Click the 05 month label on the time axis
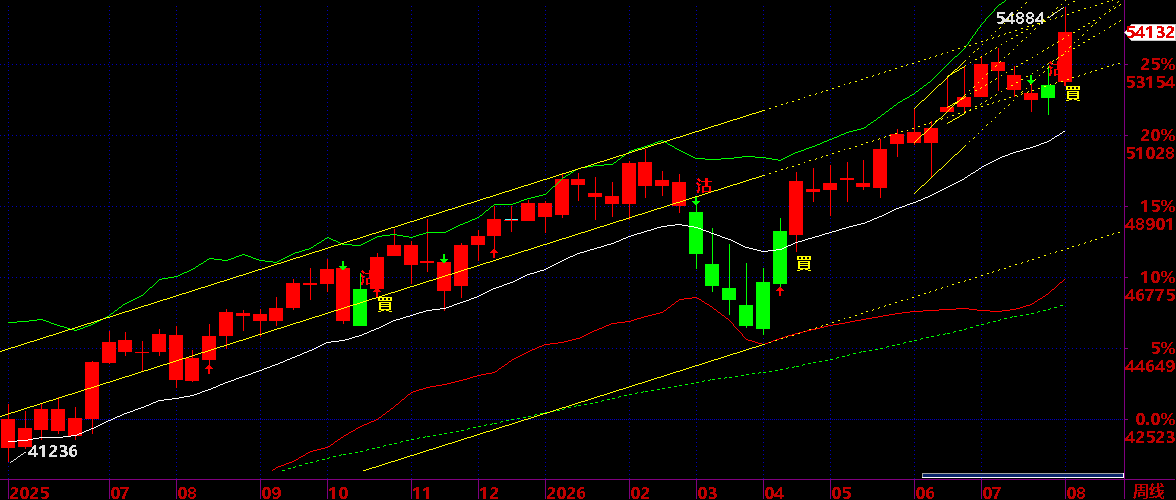The image size is (1176, 500). 841,493
